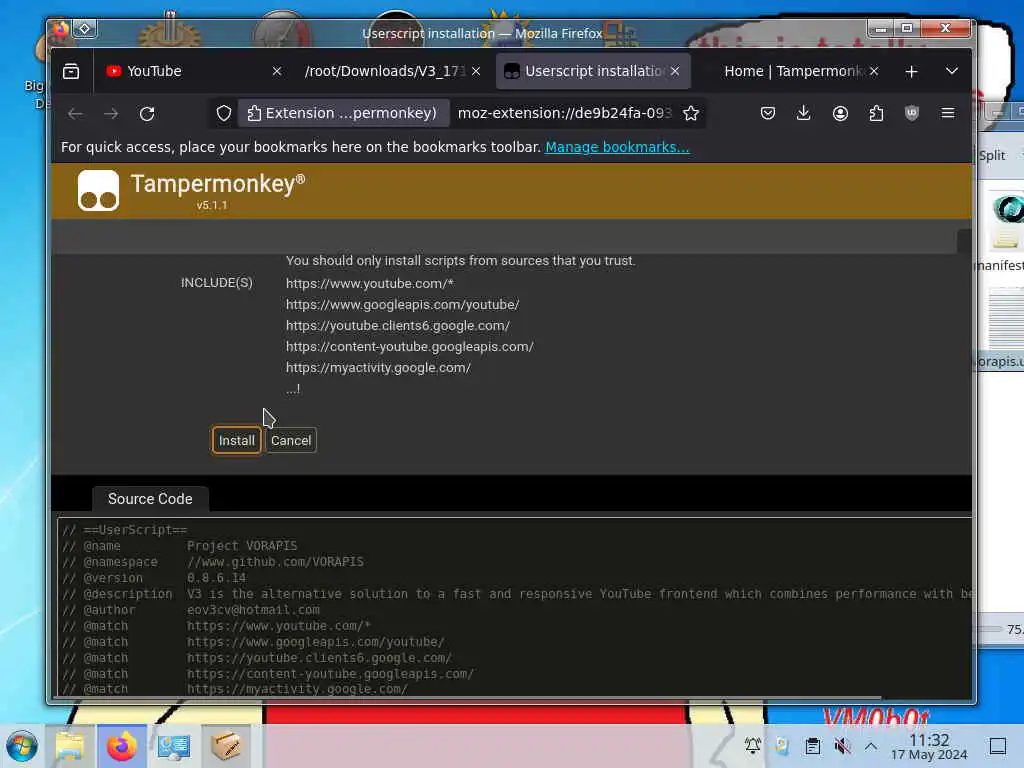Expand hidden tray icons chevron
The width and height of the screenshot is (1024, 768).
pos(871,746)
